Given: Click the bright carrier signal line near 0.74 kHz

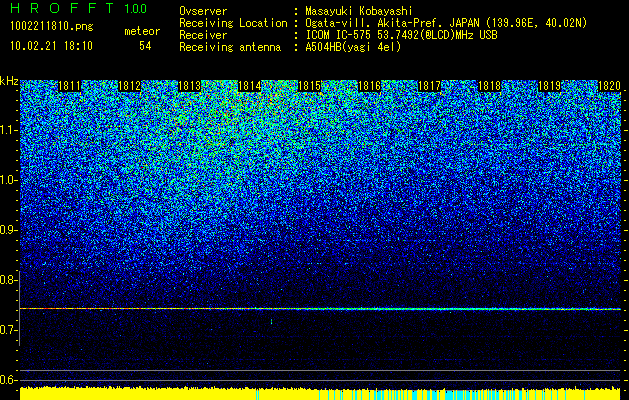Looking at the screenshot, I should click(320, 309).
